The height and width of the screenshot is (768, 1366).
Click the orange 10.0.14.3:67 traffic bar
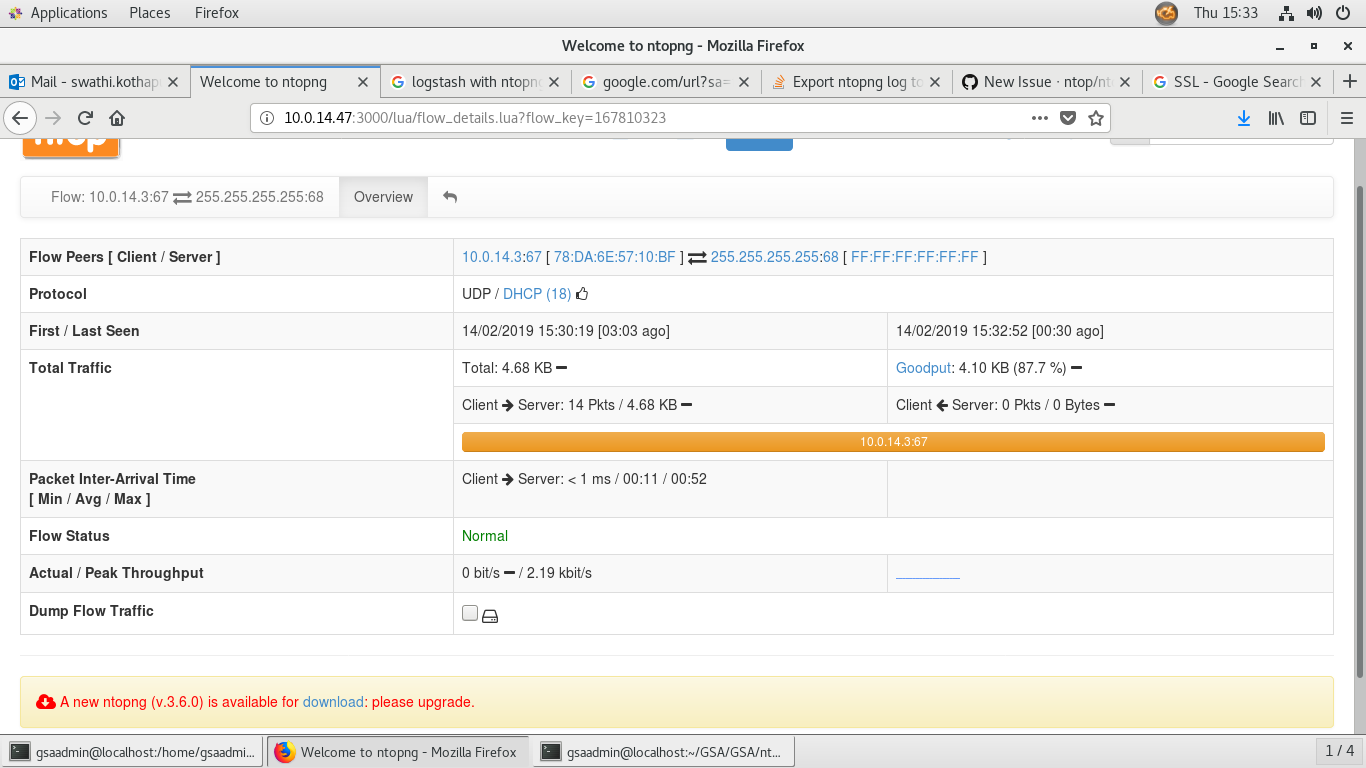(x=892, y=441)
